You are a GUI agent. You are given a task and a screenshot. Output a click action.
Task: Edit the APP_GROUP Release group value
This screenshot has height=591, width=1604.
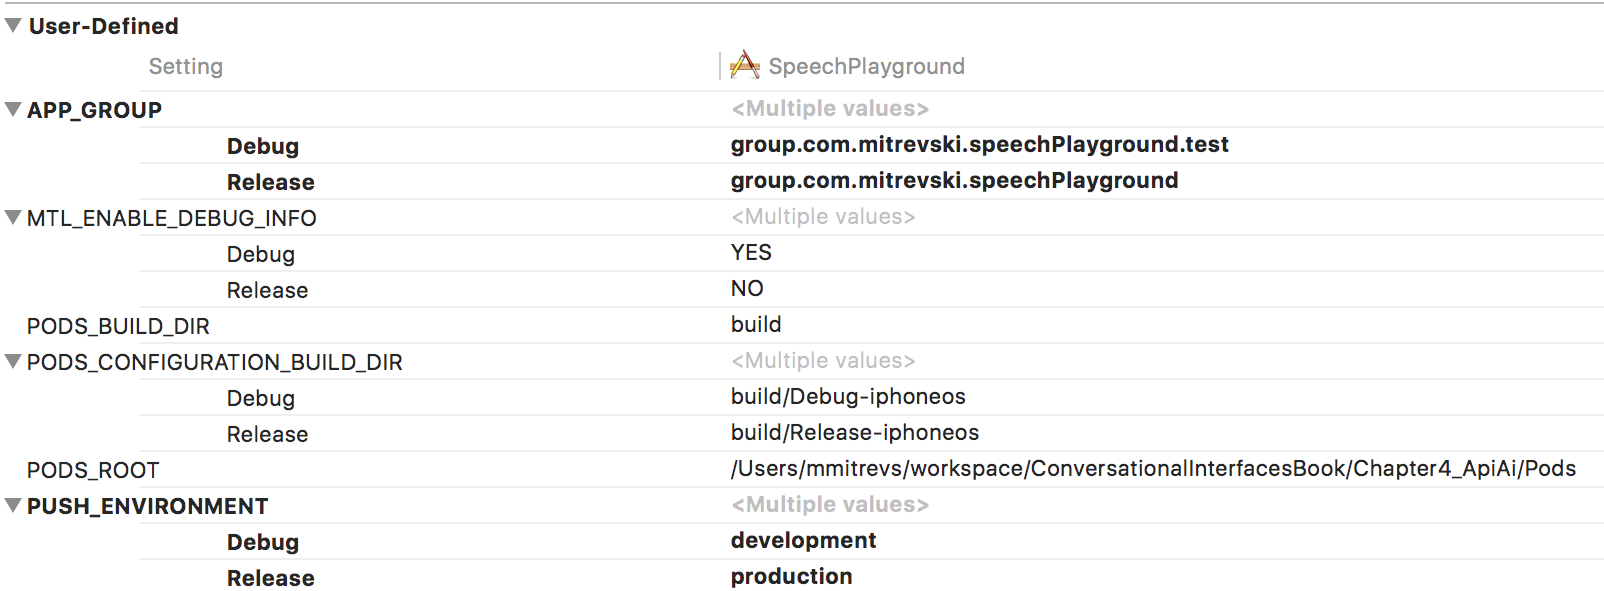coord(954,181)
